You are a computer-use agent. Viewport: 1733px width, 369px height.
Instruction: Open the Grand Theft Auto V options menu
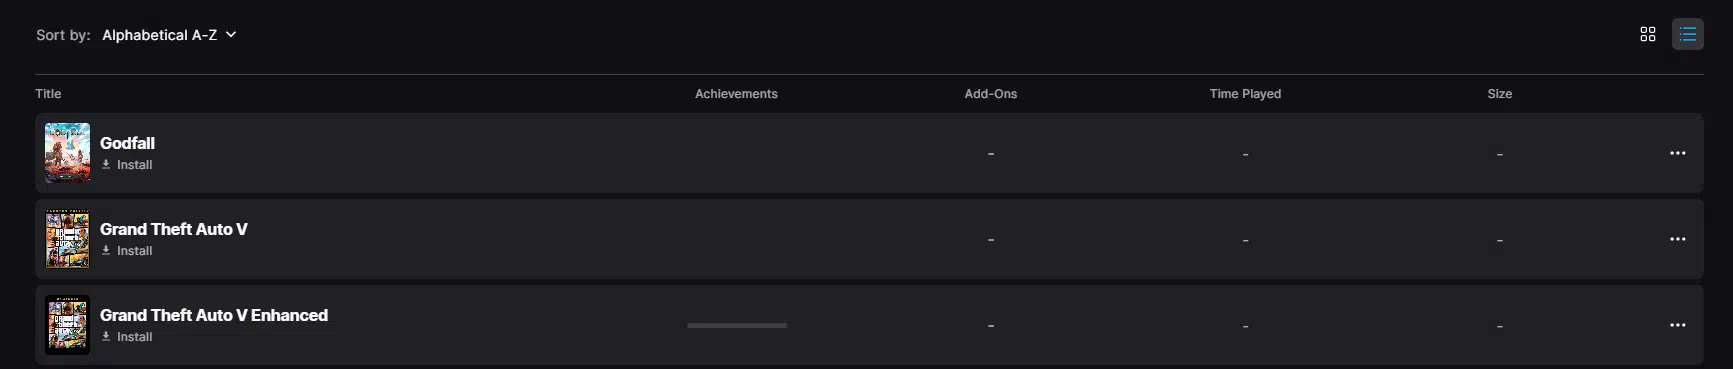pos(1678,239)
